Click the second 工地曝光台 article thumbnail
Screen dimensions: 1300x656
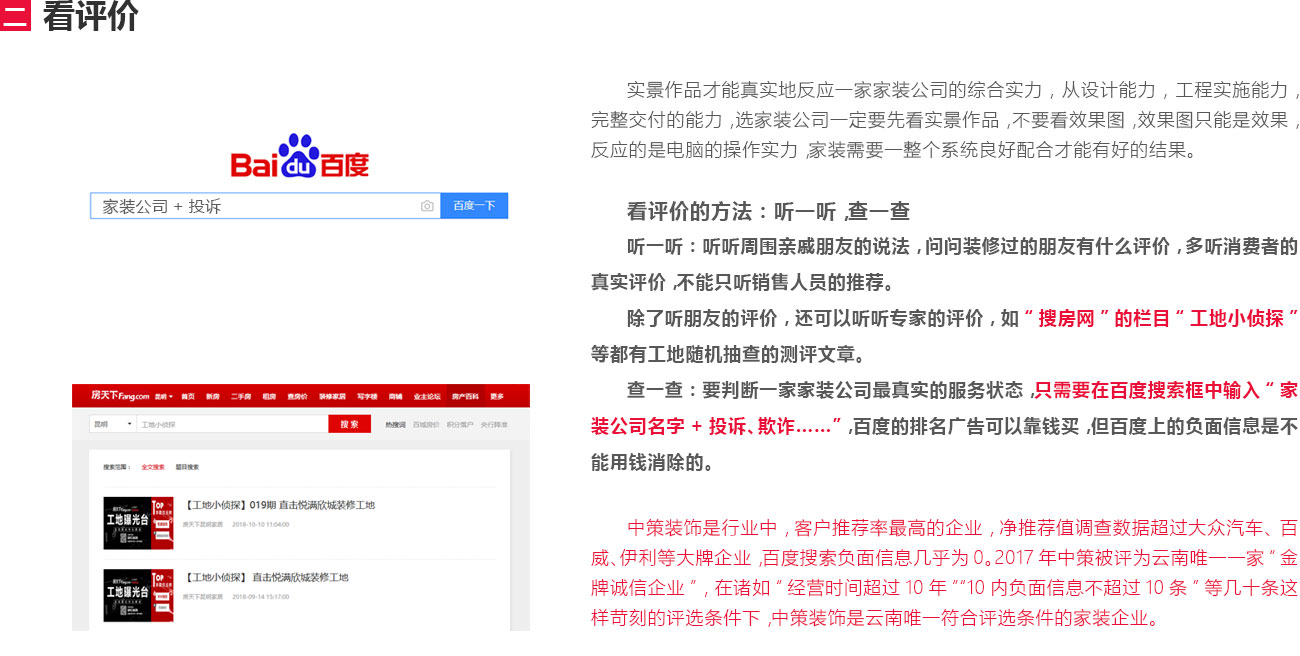click(x=138, y=595)
